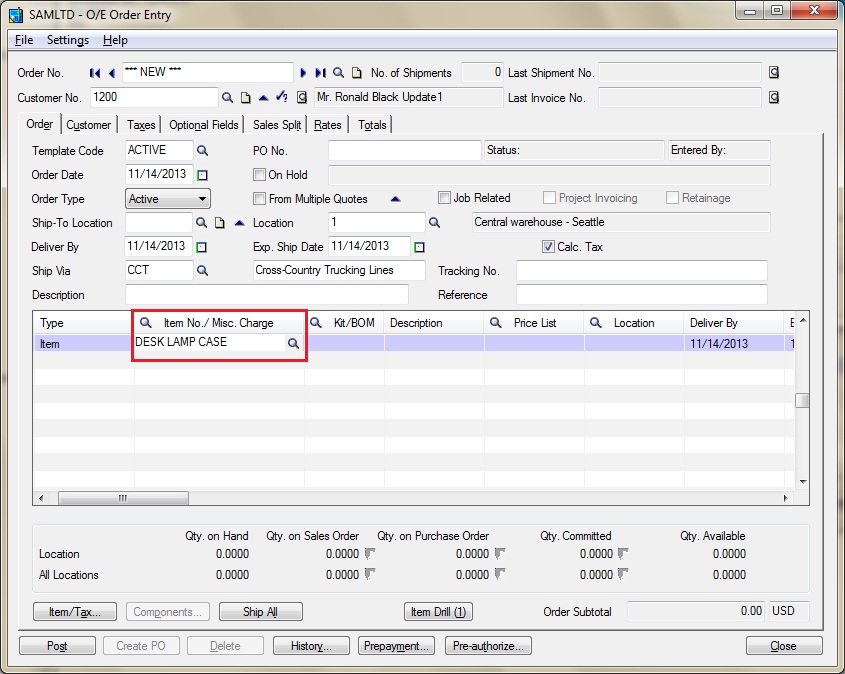Screen dimensions: 845x674
Task: Click the grid horizontal scrollbar thumb
Action: [123, 498]
